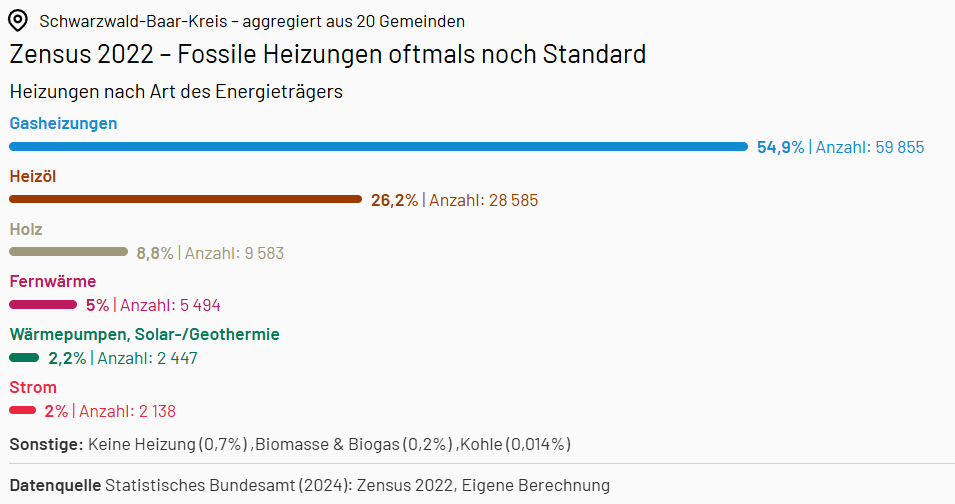Click the magenta Fernwärme bar
Image resolution: width=955 pixels, height=504 pixels.
43,304
